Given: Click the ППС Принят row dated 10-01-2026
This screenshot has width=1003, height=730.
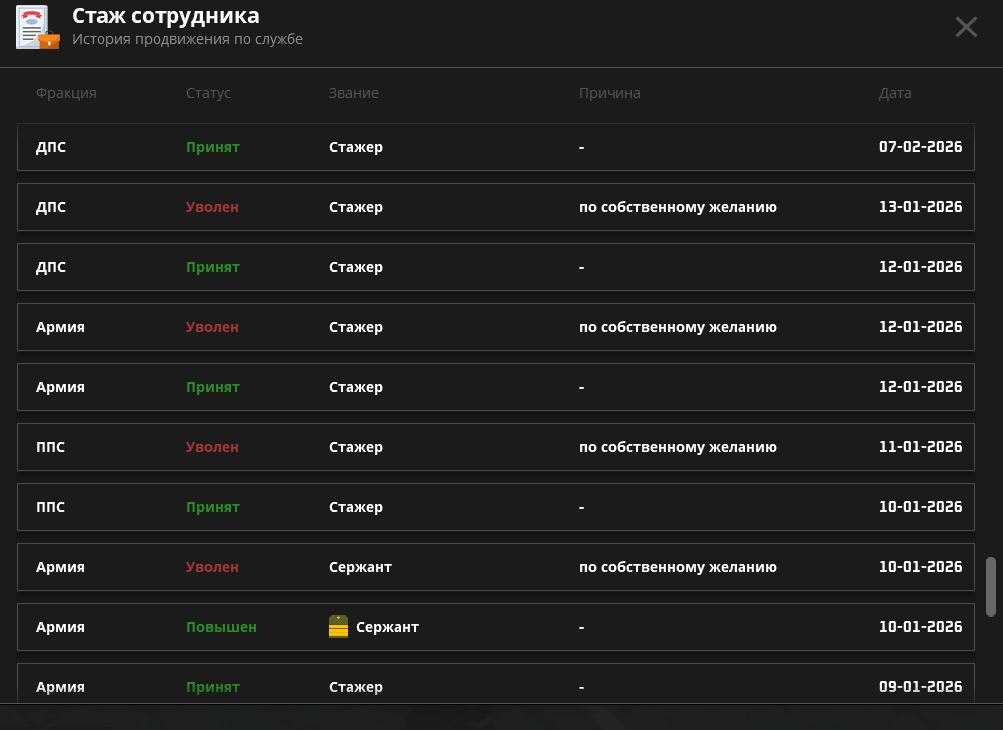Looking at the screenshot, I should point(496,507).
